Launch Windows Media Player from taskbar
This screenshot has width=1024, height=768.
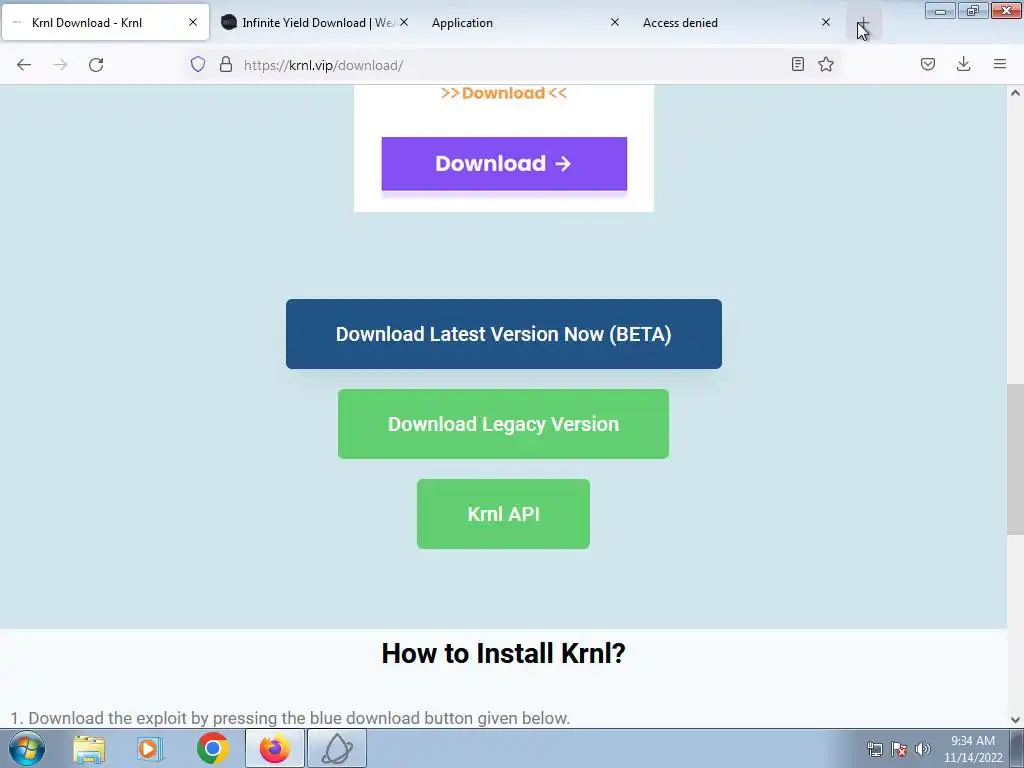click(x=150, y=748)
